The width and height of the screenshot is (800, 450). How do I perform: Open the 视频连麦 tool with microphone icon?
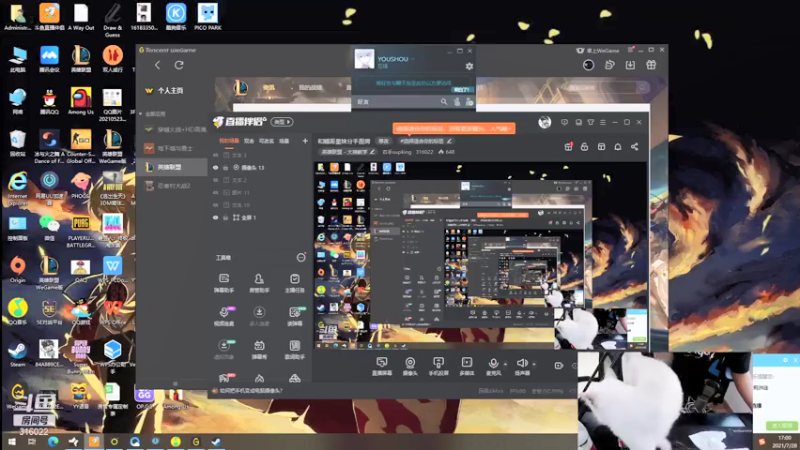pos(223,316)
